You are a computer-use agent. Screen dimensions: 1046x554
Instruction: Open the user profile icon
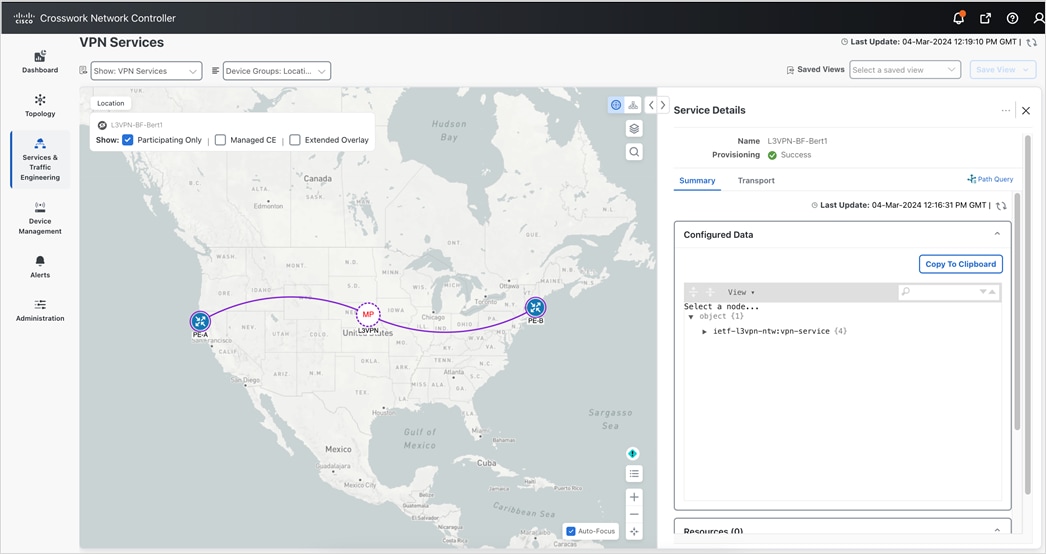click(x=1039, y=19)
